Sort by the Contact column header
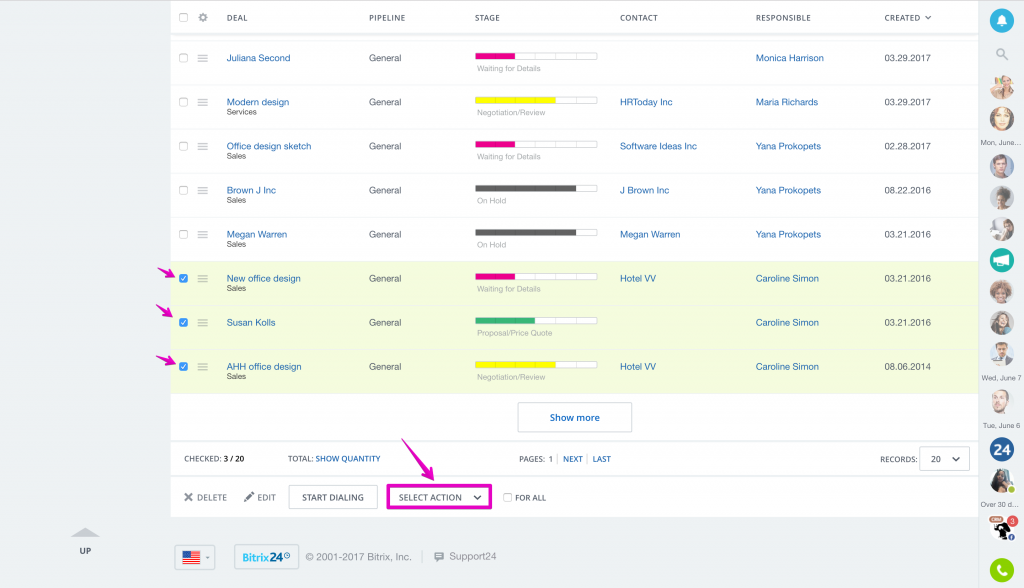Image resolution: width=1024 pixels, height=588 pixels. point(639,18)
